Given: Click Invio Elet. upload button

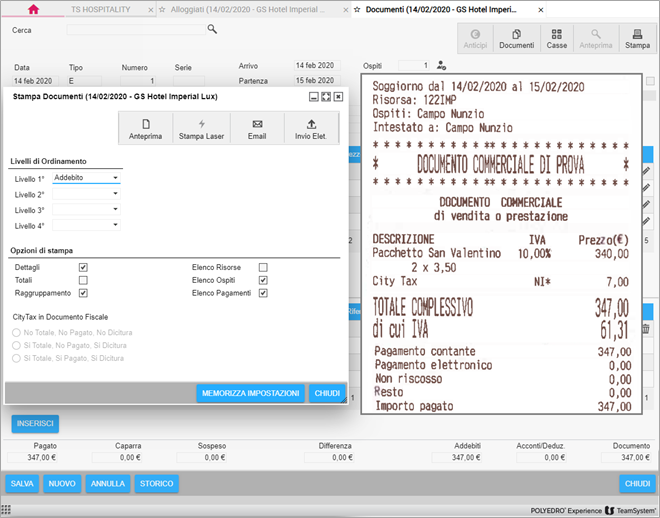Looking at the screenshot, I should [x=311, y=128].
